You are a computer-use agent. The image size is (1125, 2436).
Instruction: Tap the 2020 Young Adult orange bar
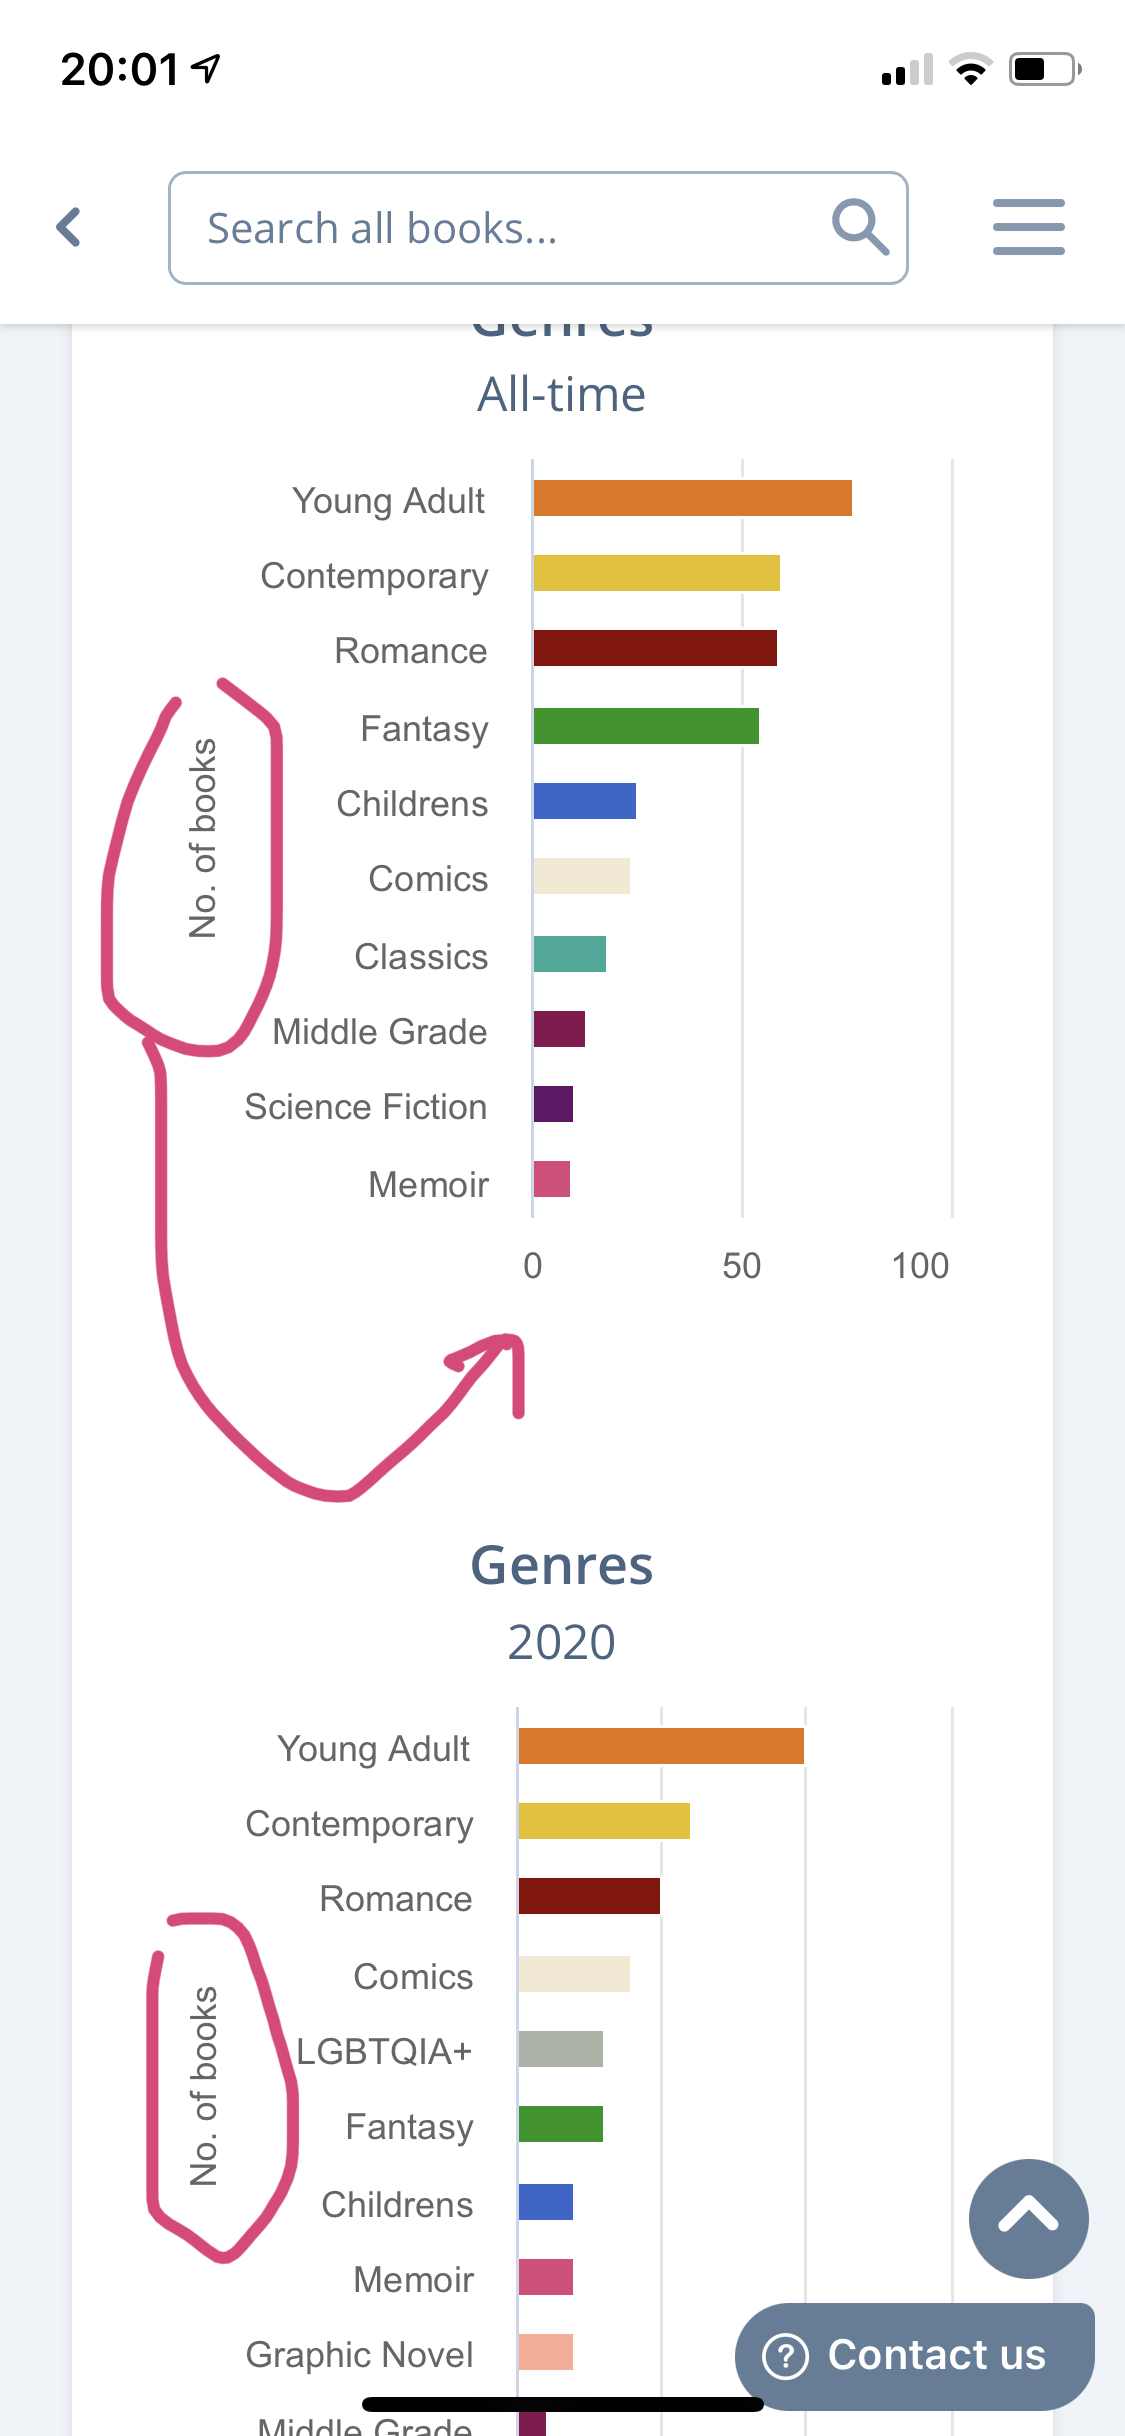click(661, 1746)
